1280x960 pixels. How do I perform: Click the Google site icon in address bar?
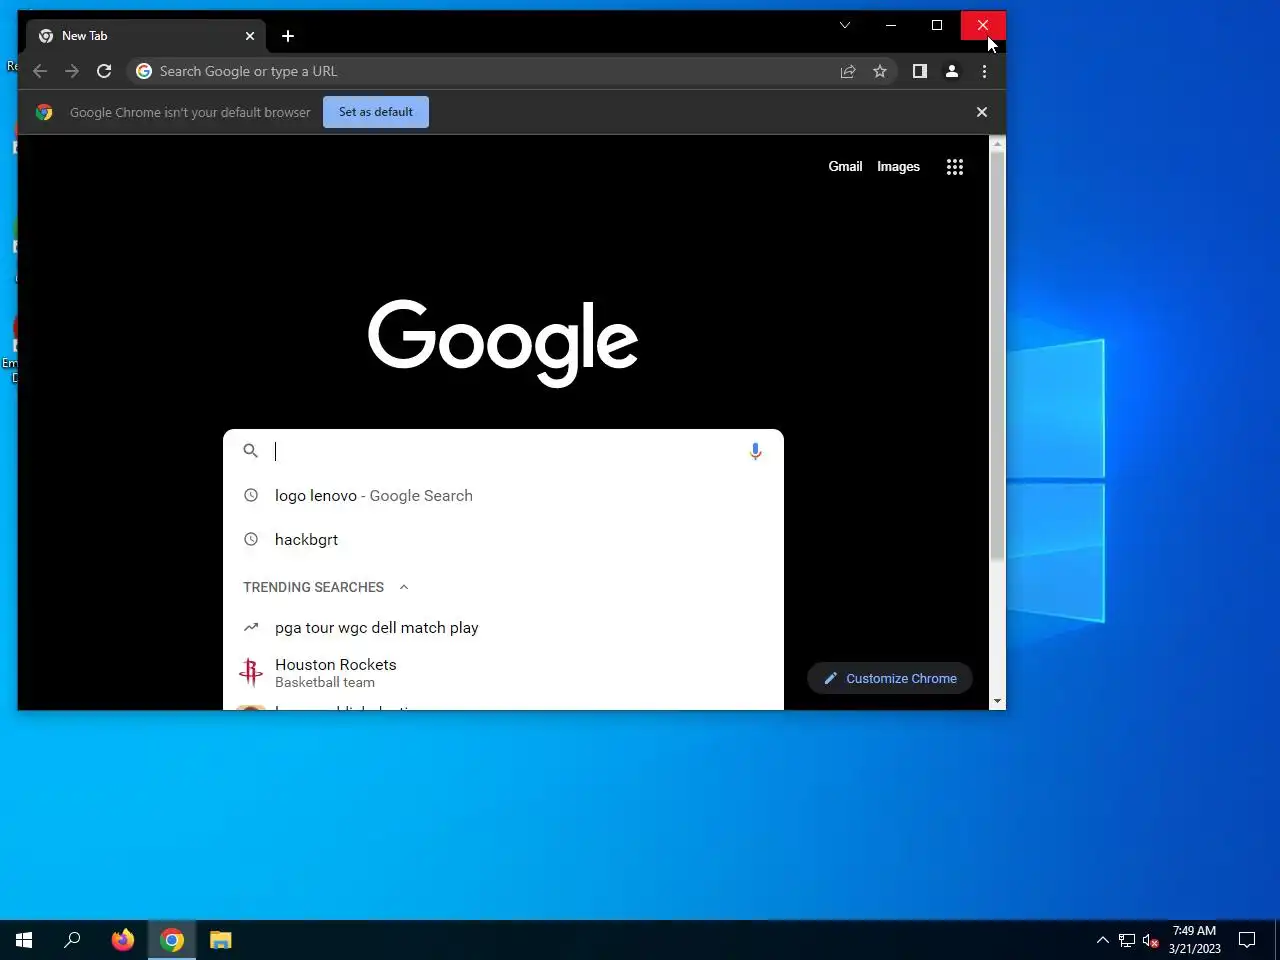click(x=144, y=71)
